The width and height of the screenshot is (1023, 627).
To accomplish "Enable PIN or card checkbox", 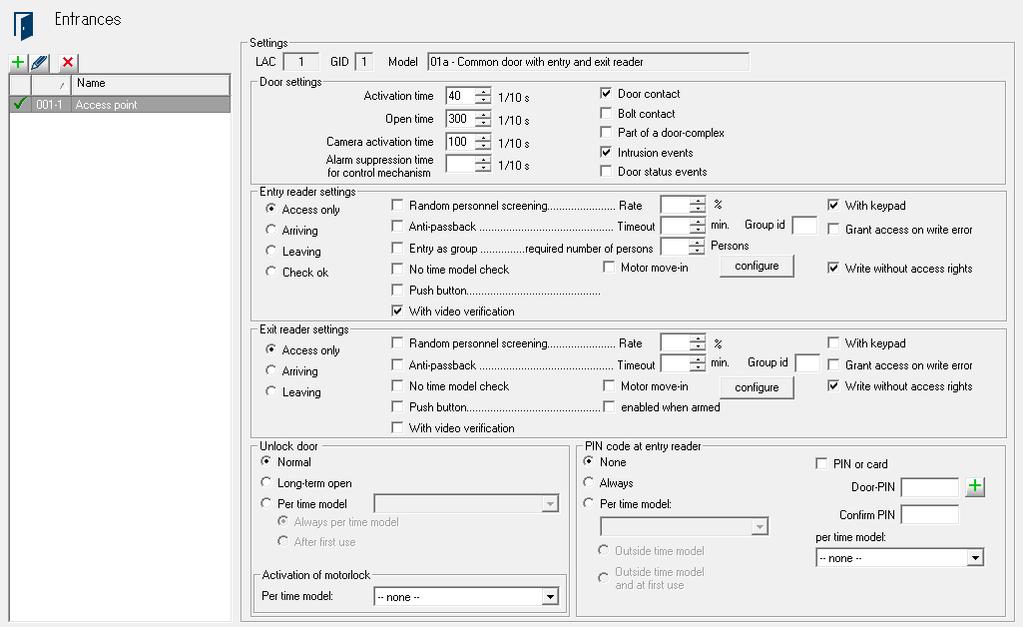I will click(821, 463).
